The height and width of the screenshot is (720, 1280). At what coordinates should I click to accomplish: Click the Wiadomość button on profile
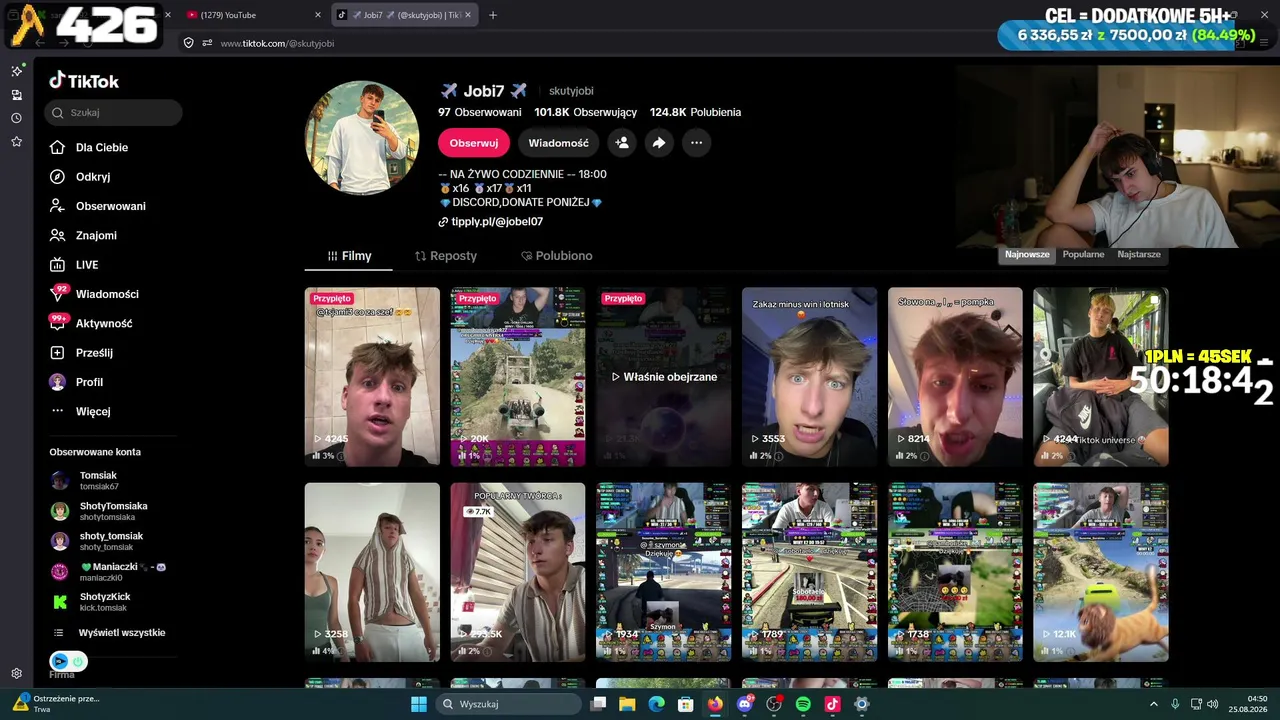[558, 143]
